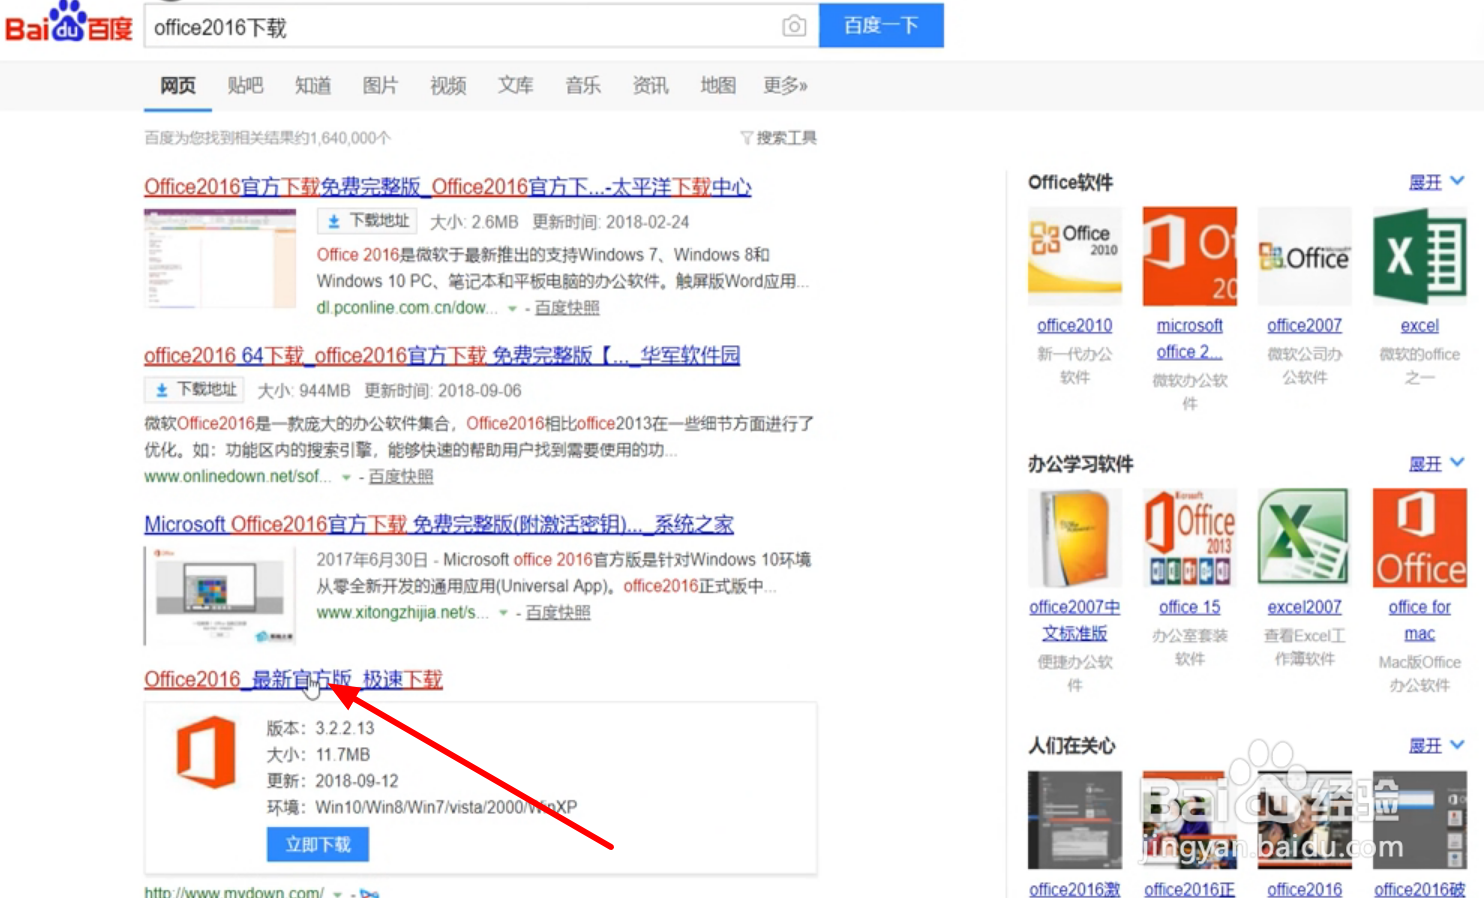Expand dropdown arrow beside dl.pconline.com.cn
This screenshot has width=1484, height=898.
click(512, 309)
